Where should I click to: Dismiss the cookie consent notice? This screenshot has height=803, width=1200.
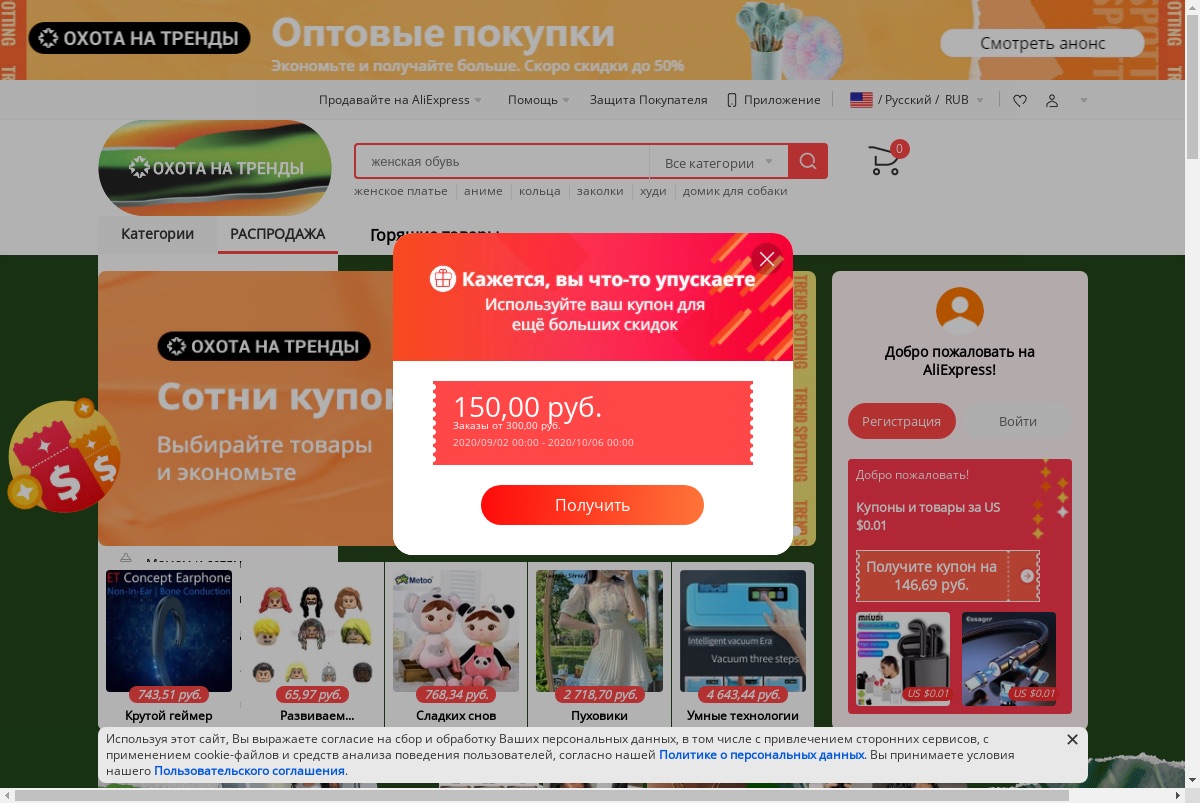pos(1072,739)
